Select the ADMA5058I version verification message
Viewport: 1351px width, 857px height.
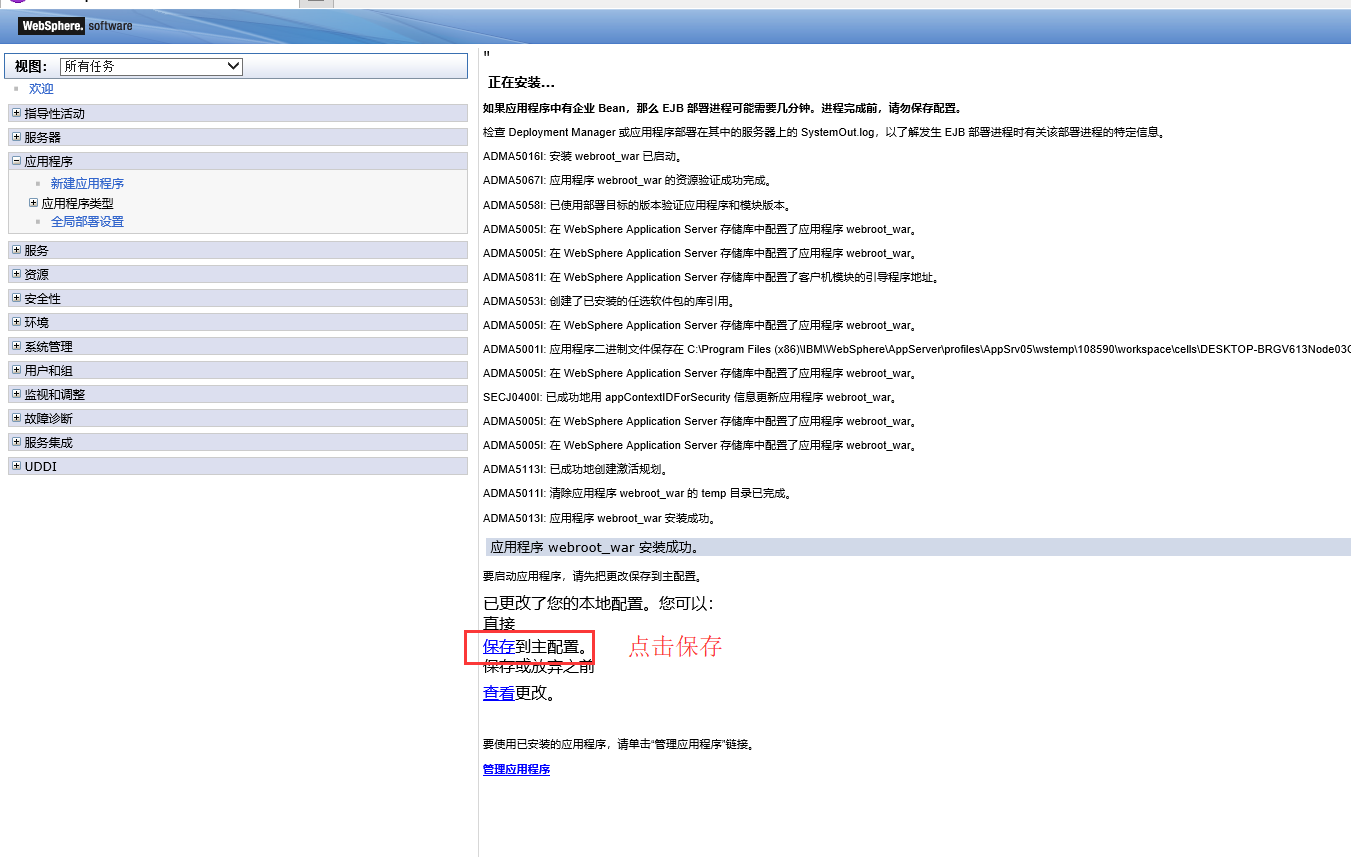[x=638, y=206]
